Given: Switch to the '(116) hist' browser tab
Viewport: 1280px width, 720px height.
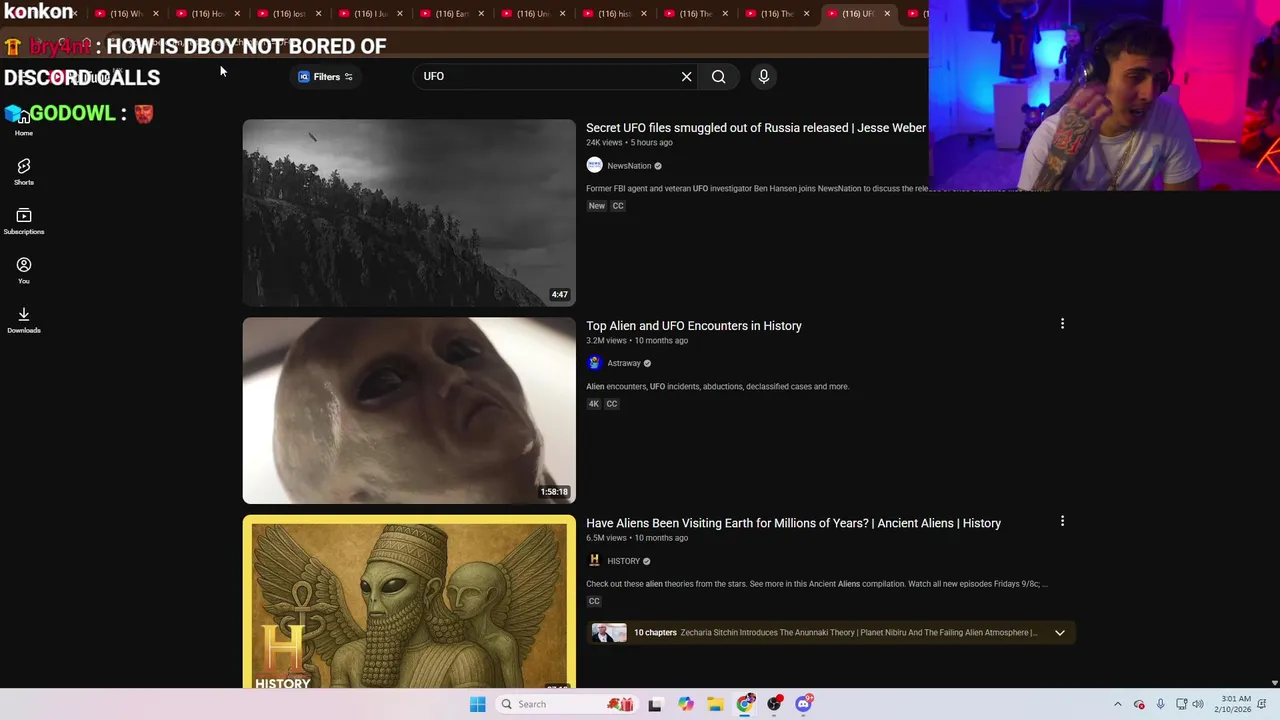Looking at the screenshot, I should 615,14.
